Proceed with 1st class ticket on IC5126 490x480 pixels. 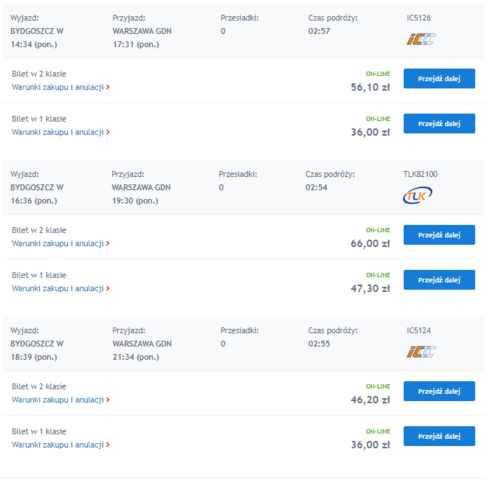click(439, 124)
